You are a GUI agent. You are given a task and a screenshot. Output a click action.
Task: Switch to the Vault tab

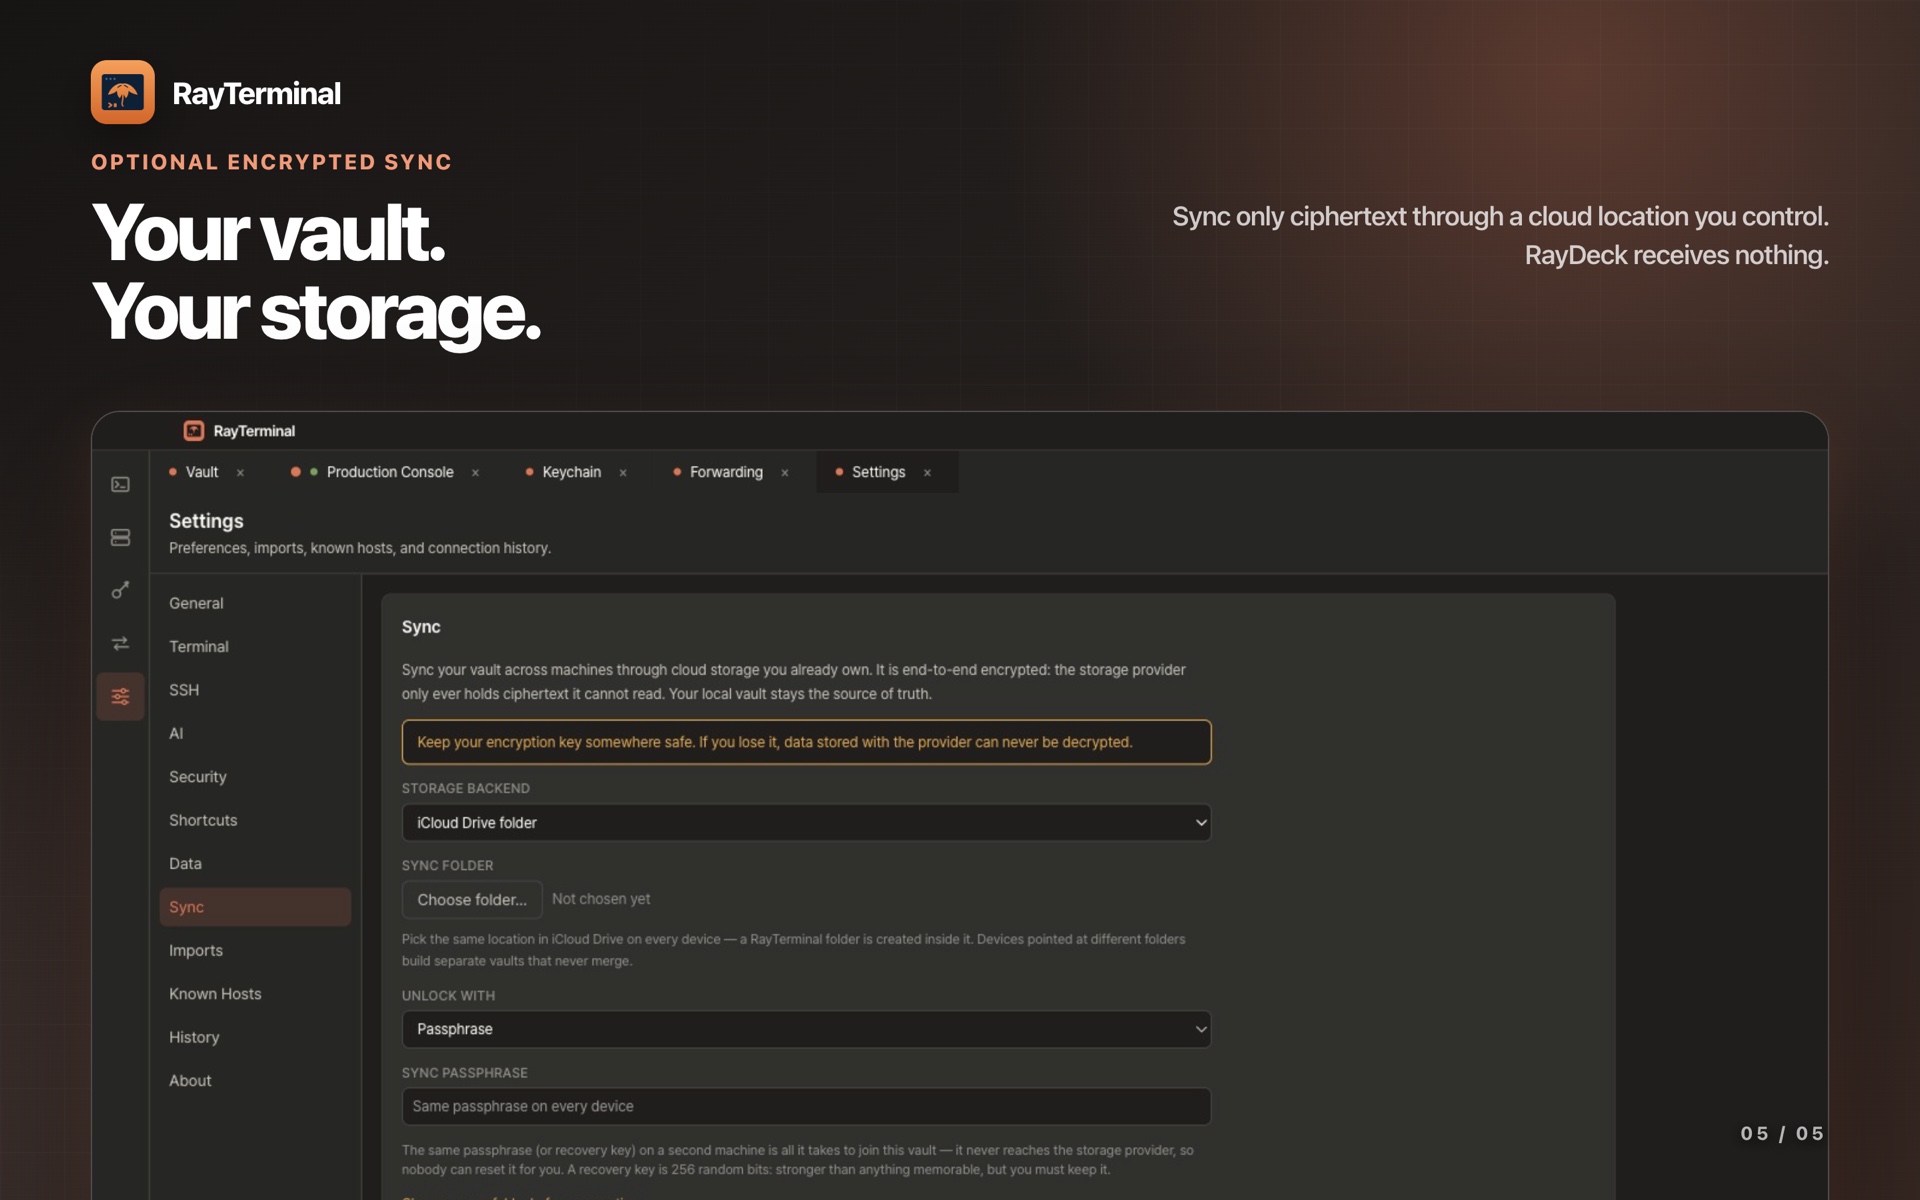[x=201, y=472]
